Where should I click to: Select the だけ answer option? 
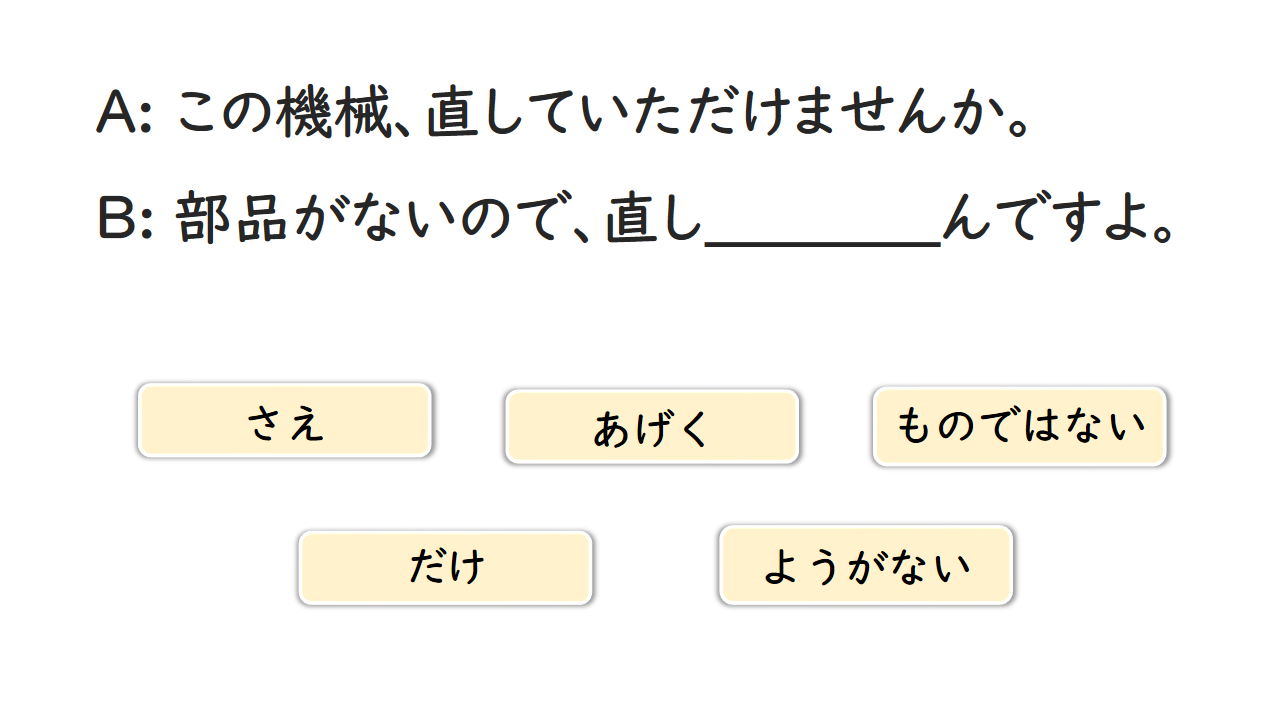click(446, 568)
